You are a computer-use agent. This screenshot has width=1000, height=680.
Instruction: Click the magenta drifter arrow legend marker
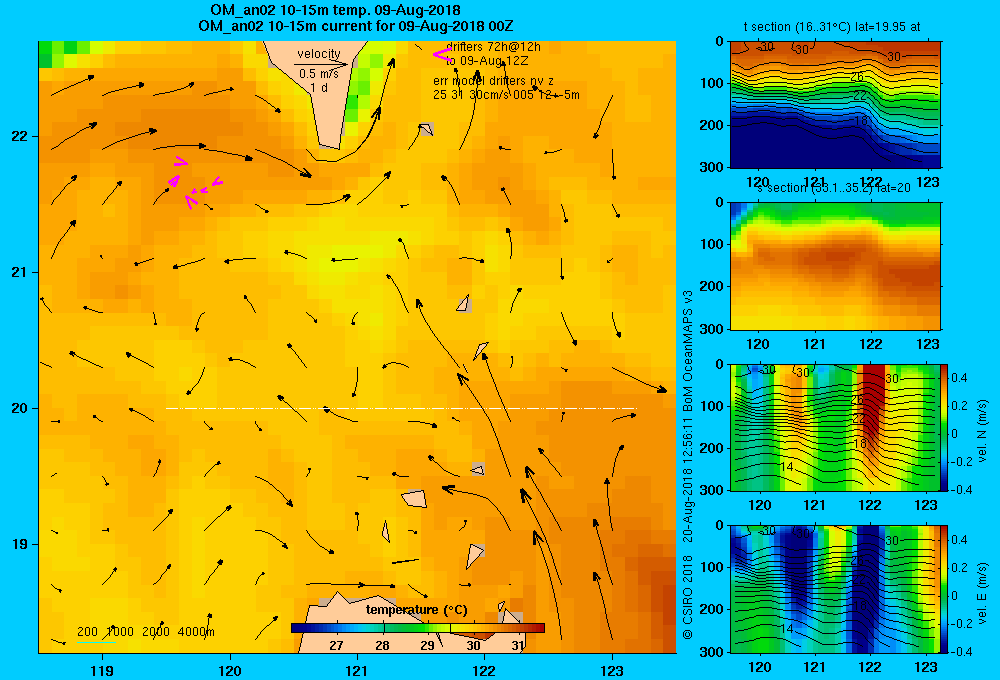[x=442, y=55]
